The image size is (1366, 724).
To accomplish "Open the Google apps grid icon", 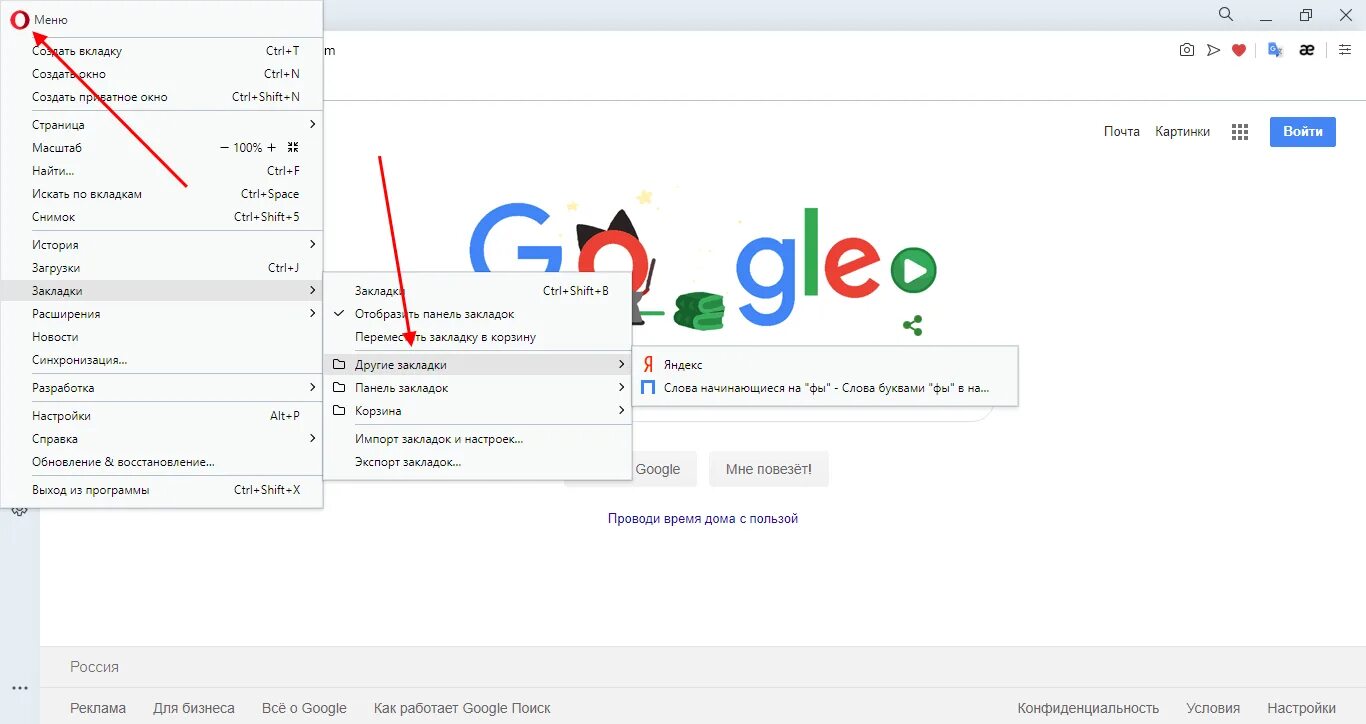I will tap(1240, 132).
